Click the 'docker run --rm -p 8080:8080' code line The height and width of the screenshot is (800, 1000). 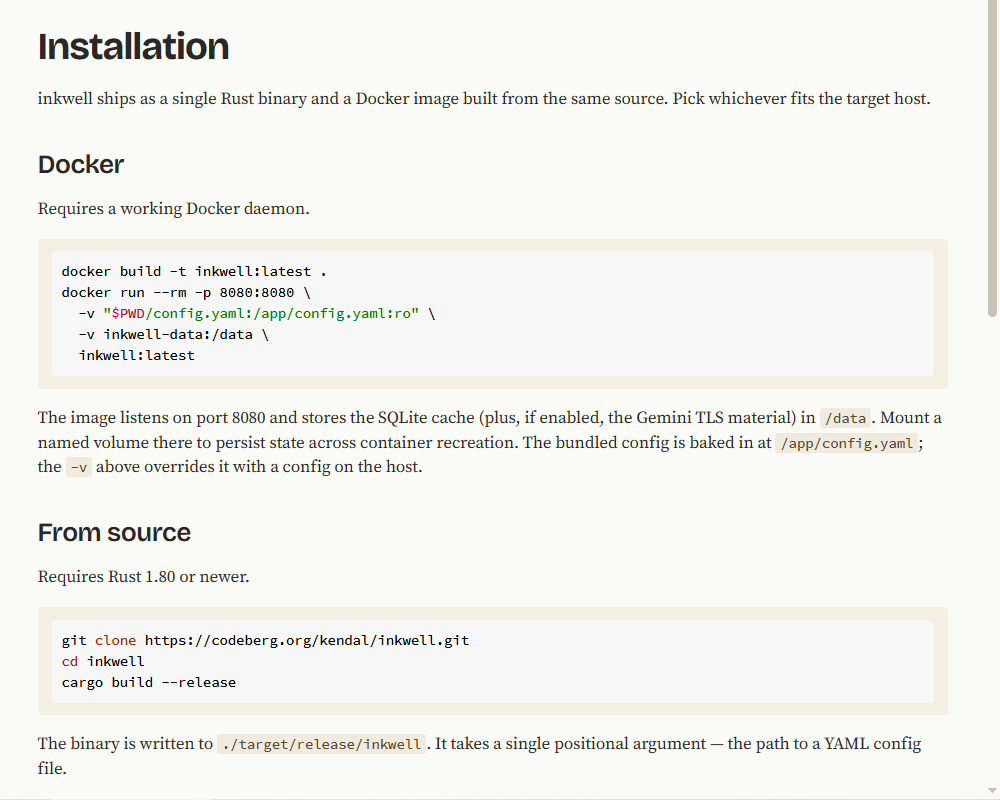pos(186,292)
